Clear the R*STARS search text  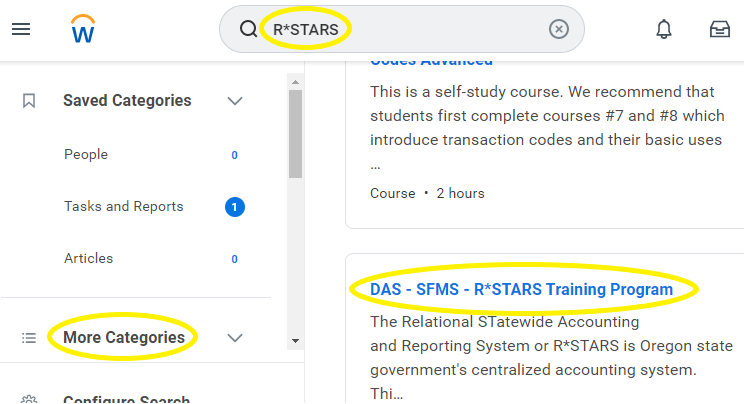point(559,30)
